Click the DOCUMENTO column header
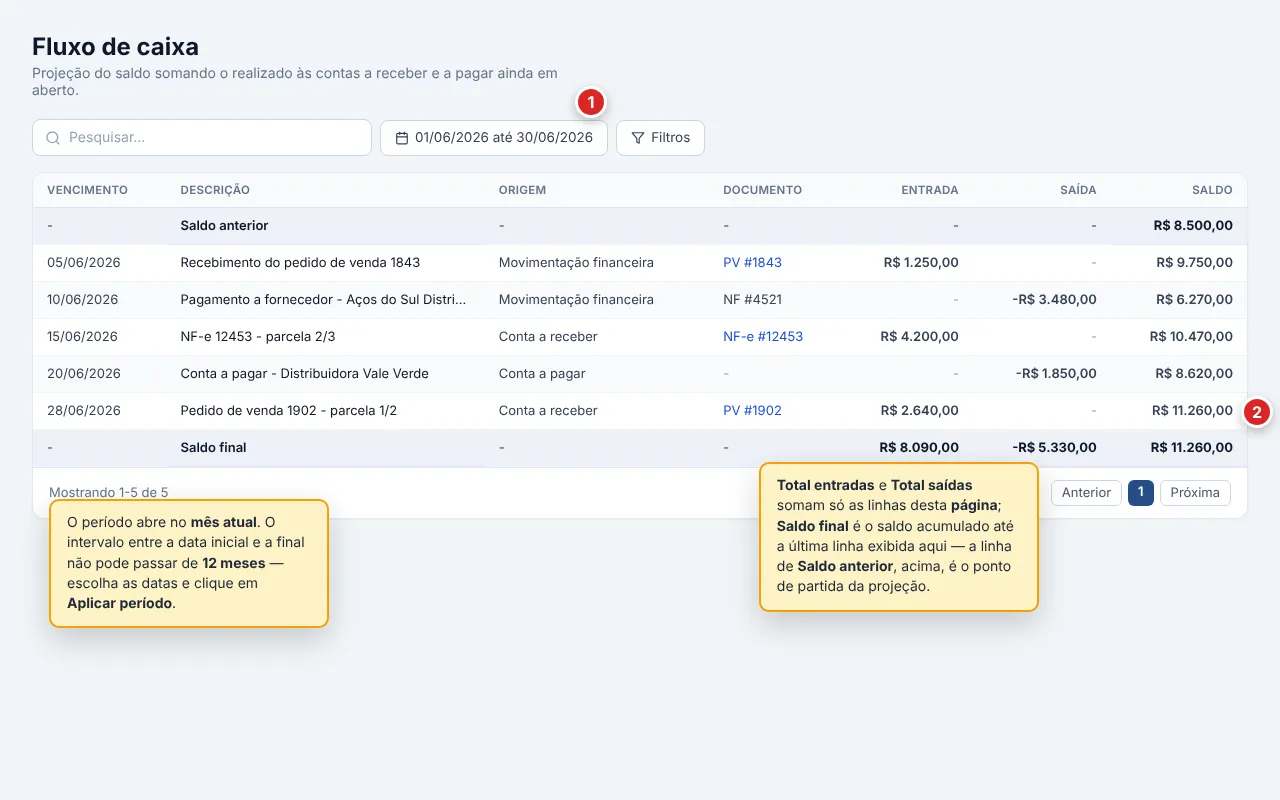This screenshot has height=800, width=1280. pos(762,190)
